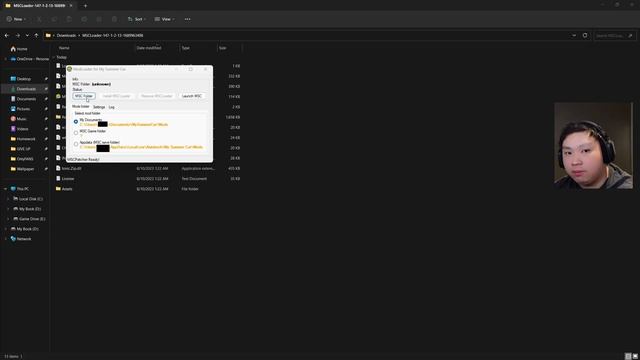Go up one folder level arrow
The width and height of the screenshot is (640, 360).
click(36, 36)
